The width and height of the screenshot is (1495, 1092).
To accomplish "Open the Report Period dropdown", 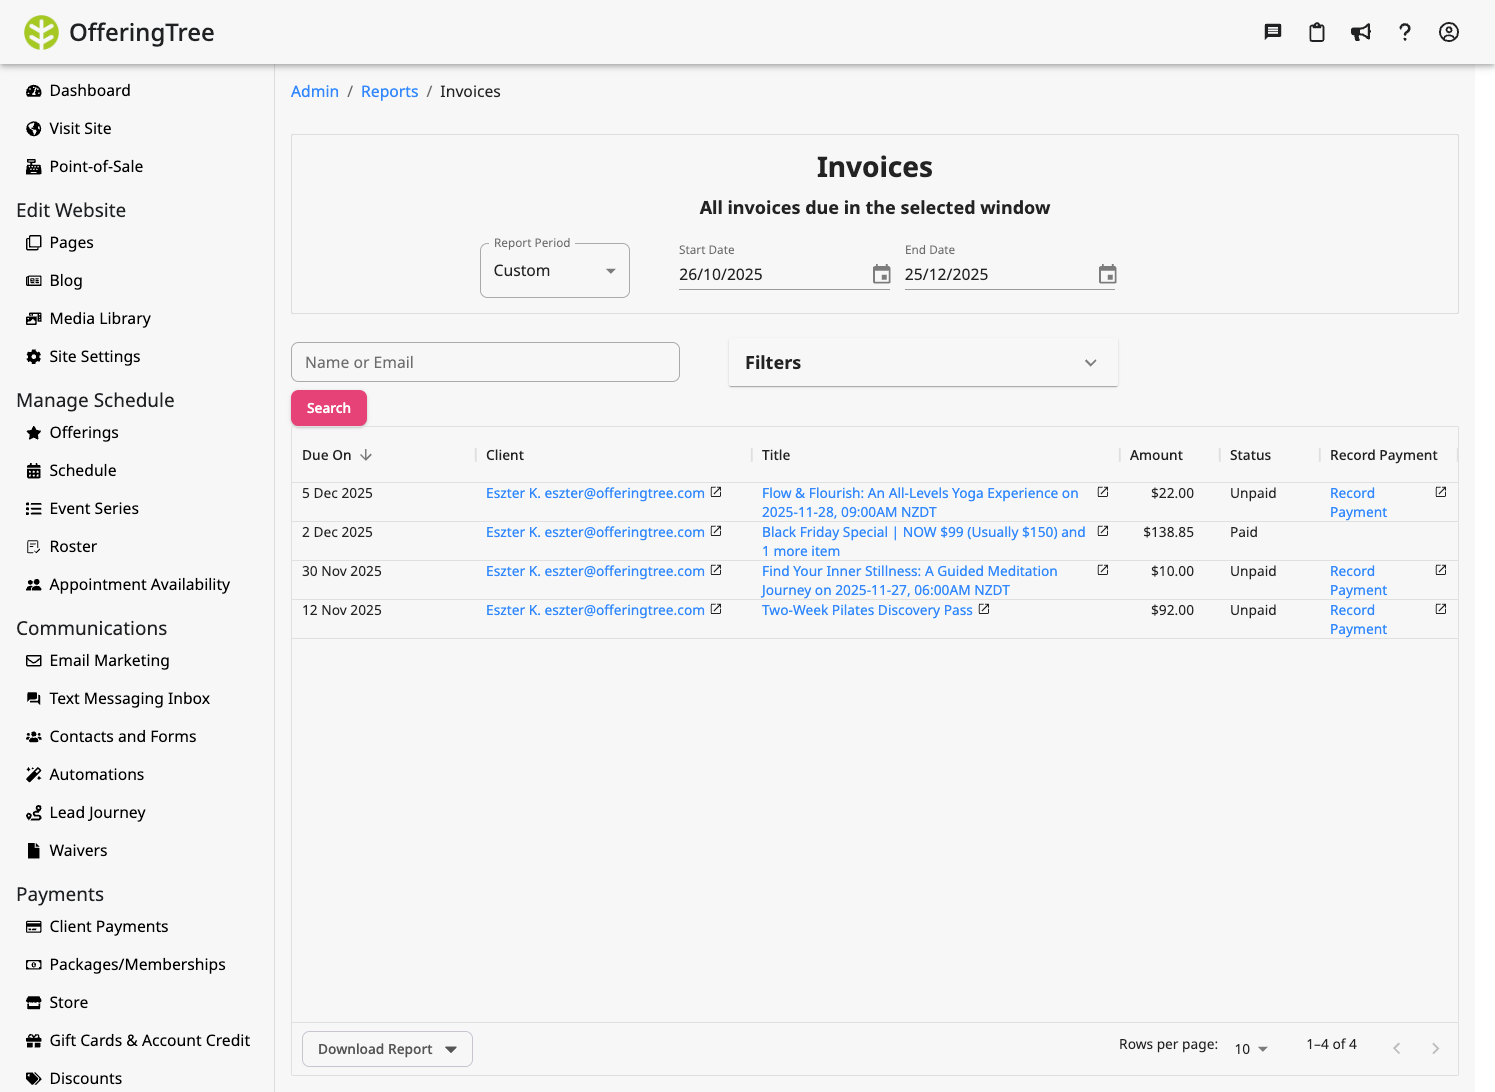I will 554,270.
